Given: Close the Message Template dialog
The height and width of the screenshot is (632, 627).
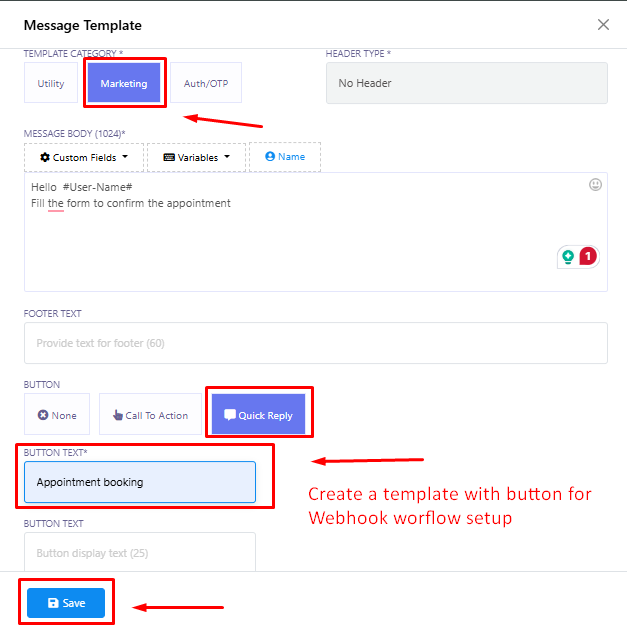Looking at the screenshot, I should (603, 25).
